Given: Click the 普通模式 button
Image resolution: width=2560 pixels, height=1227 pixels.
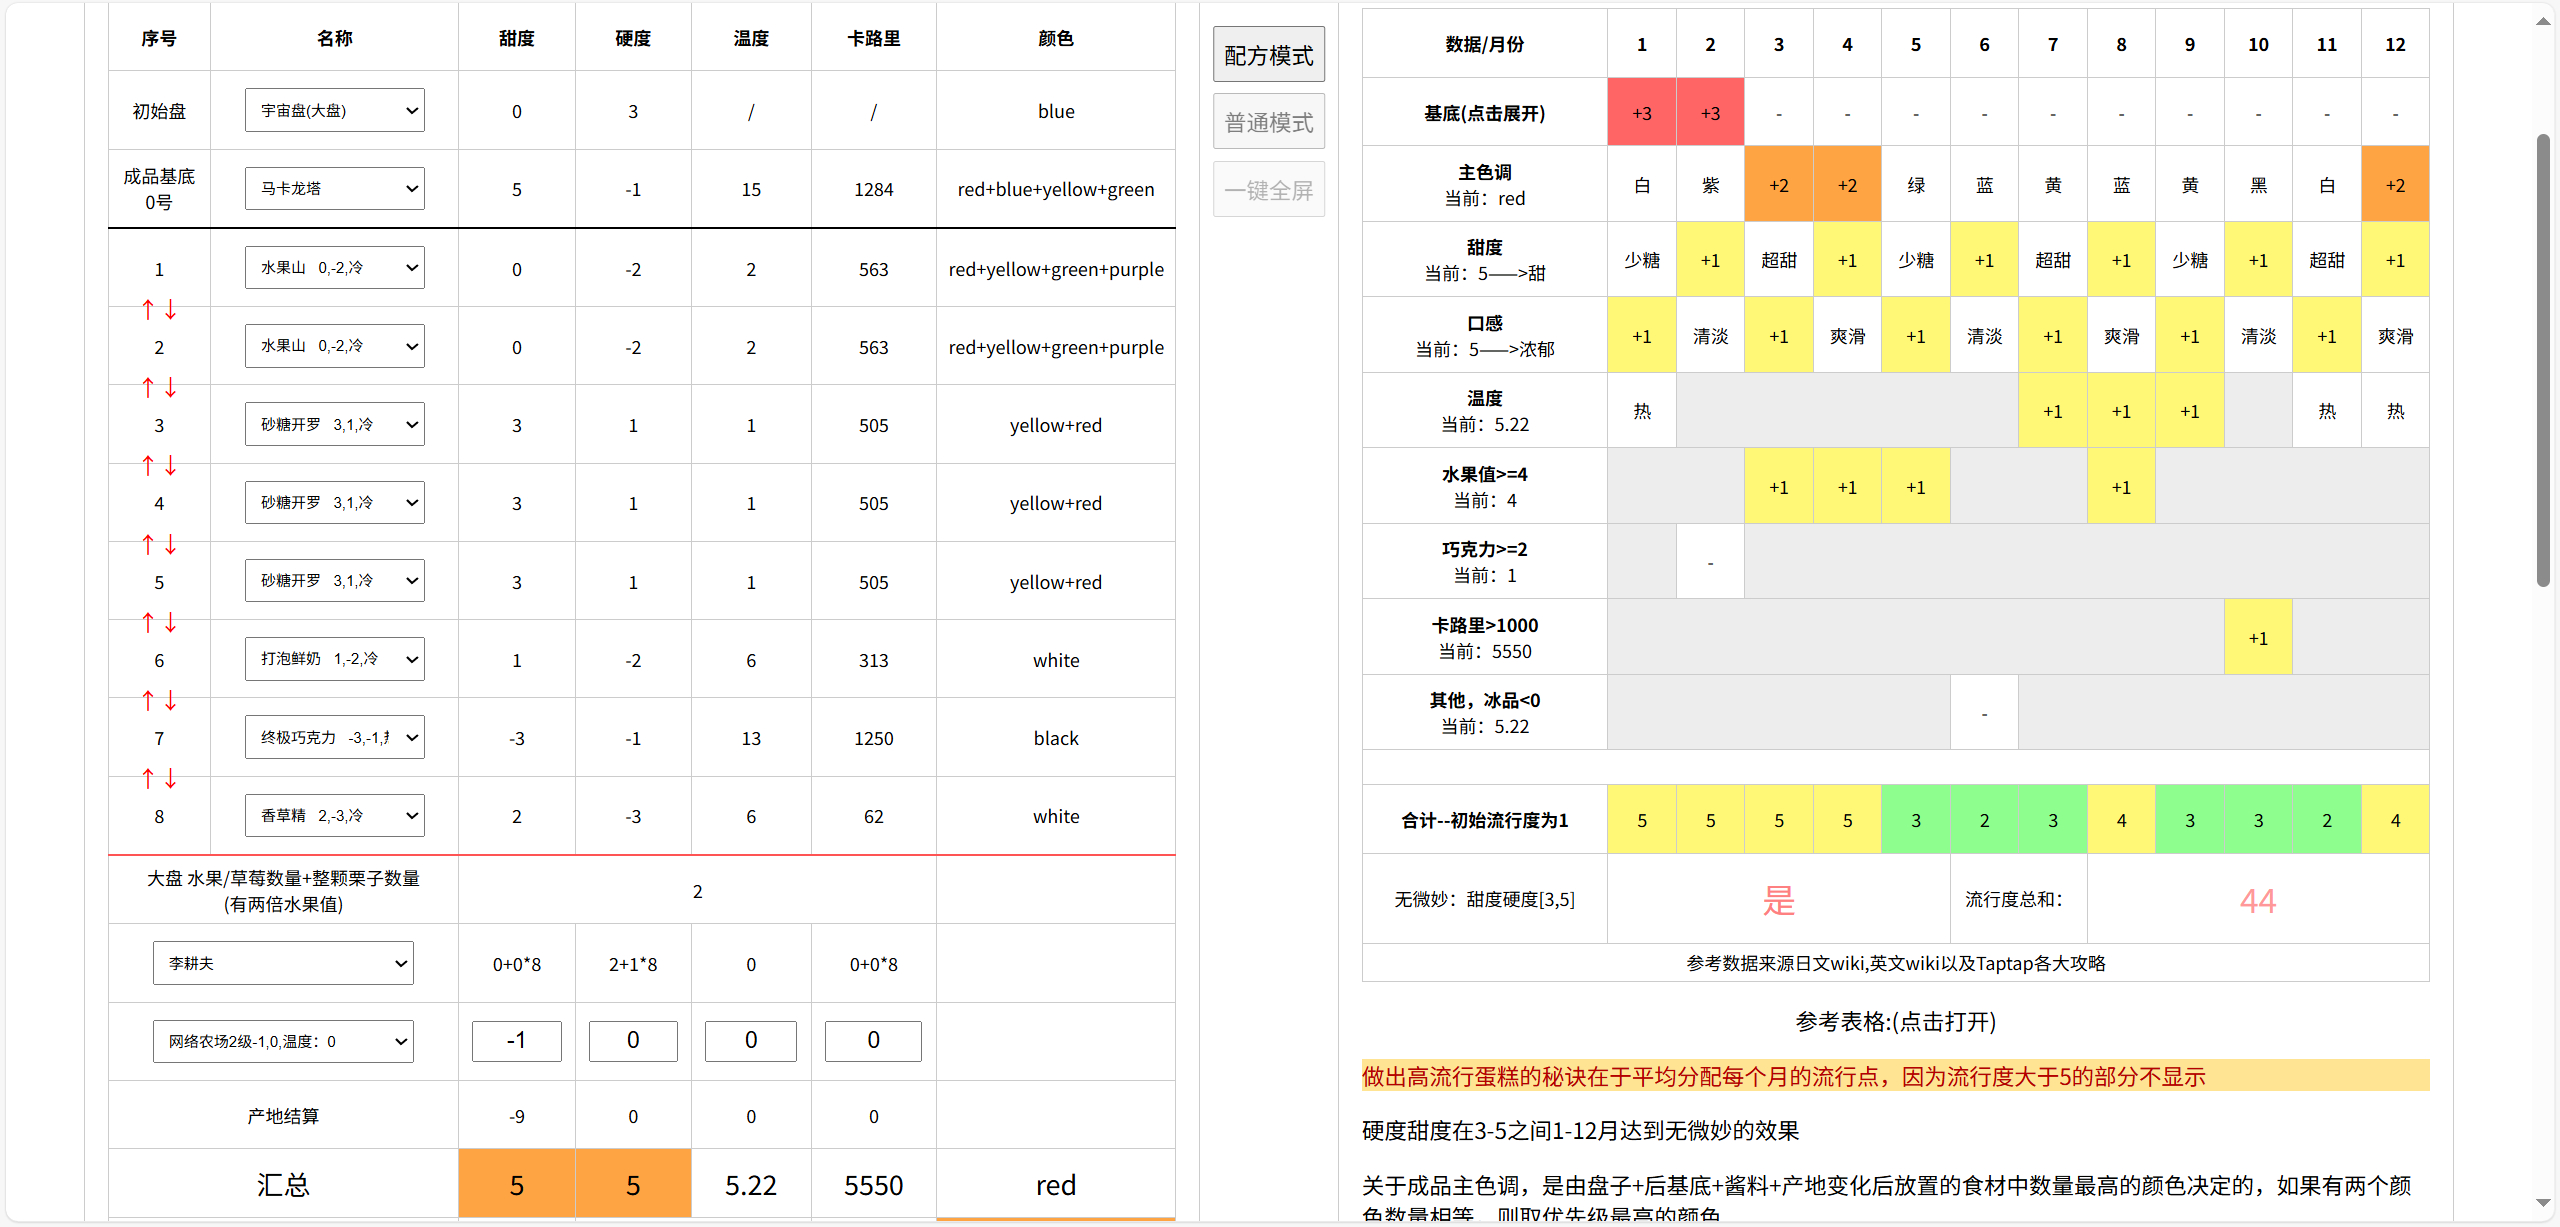Looking at the screenshot, I should point(1269,122).
